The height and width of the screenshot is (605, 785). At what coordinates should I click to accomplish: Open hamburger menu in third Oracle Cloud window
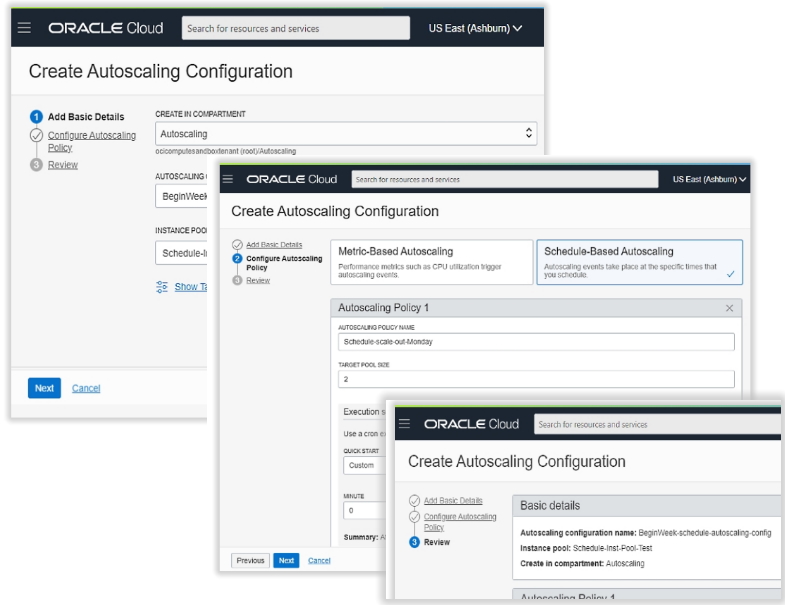coord(405,424)
